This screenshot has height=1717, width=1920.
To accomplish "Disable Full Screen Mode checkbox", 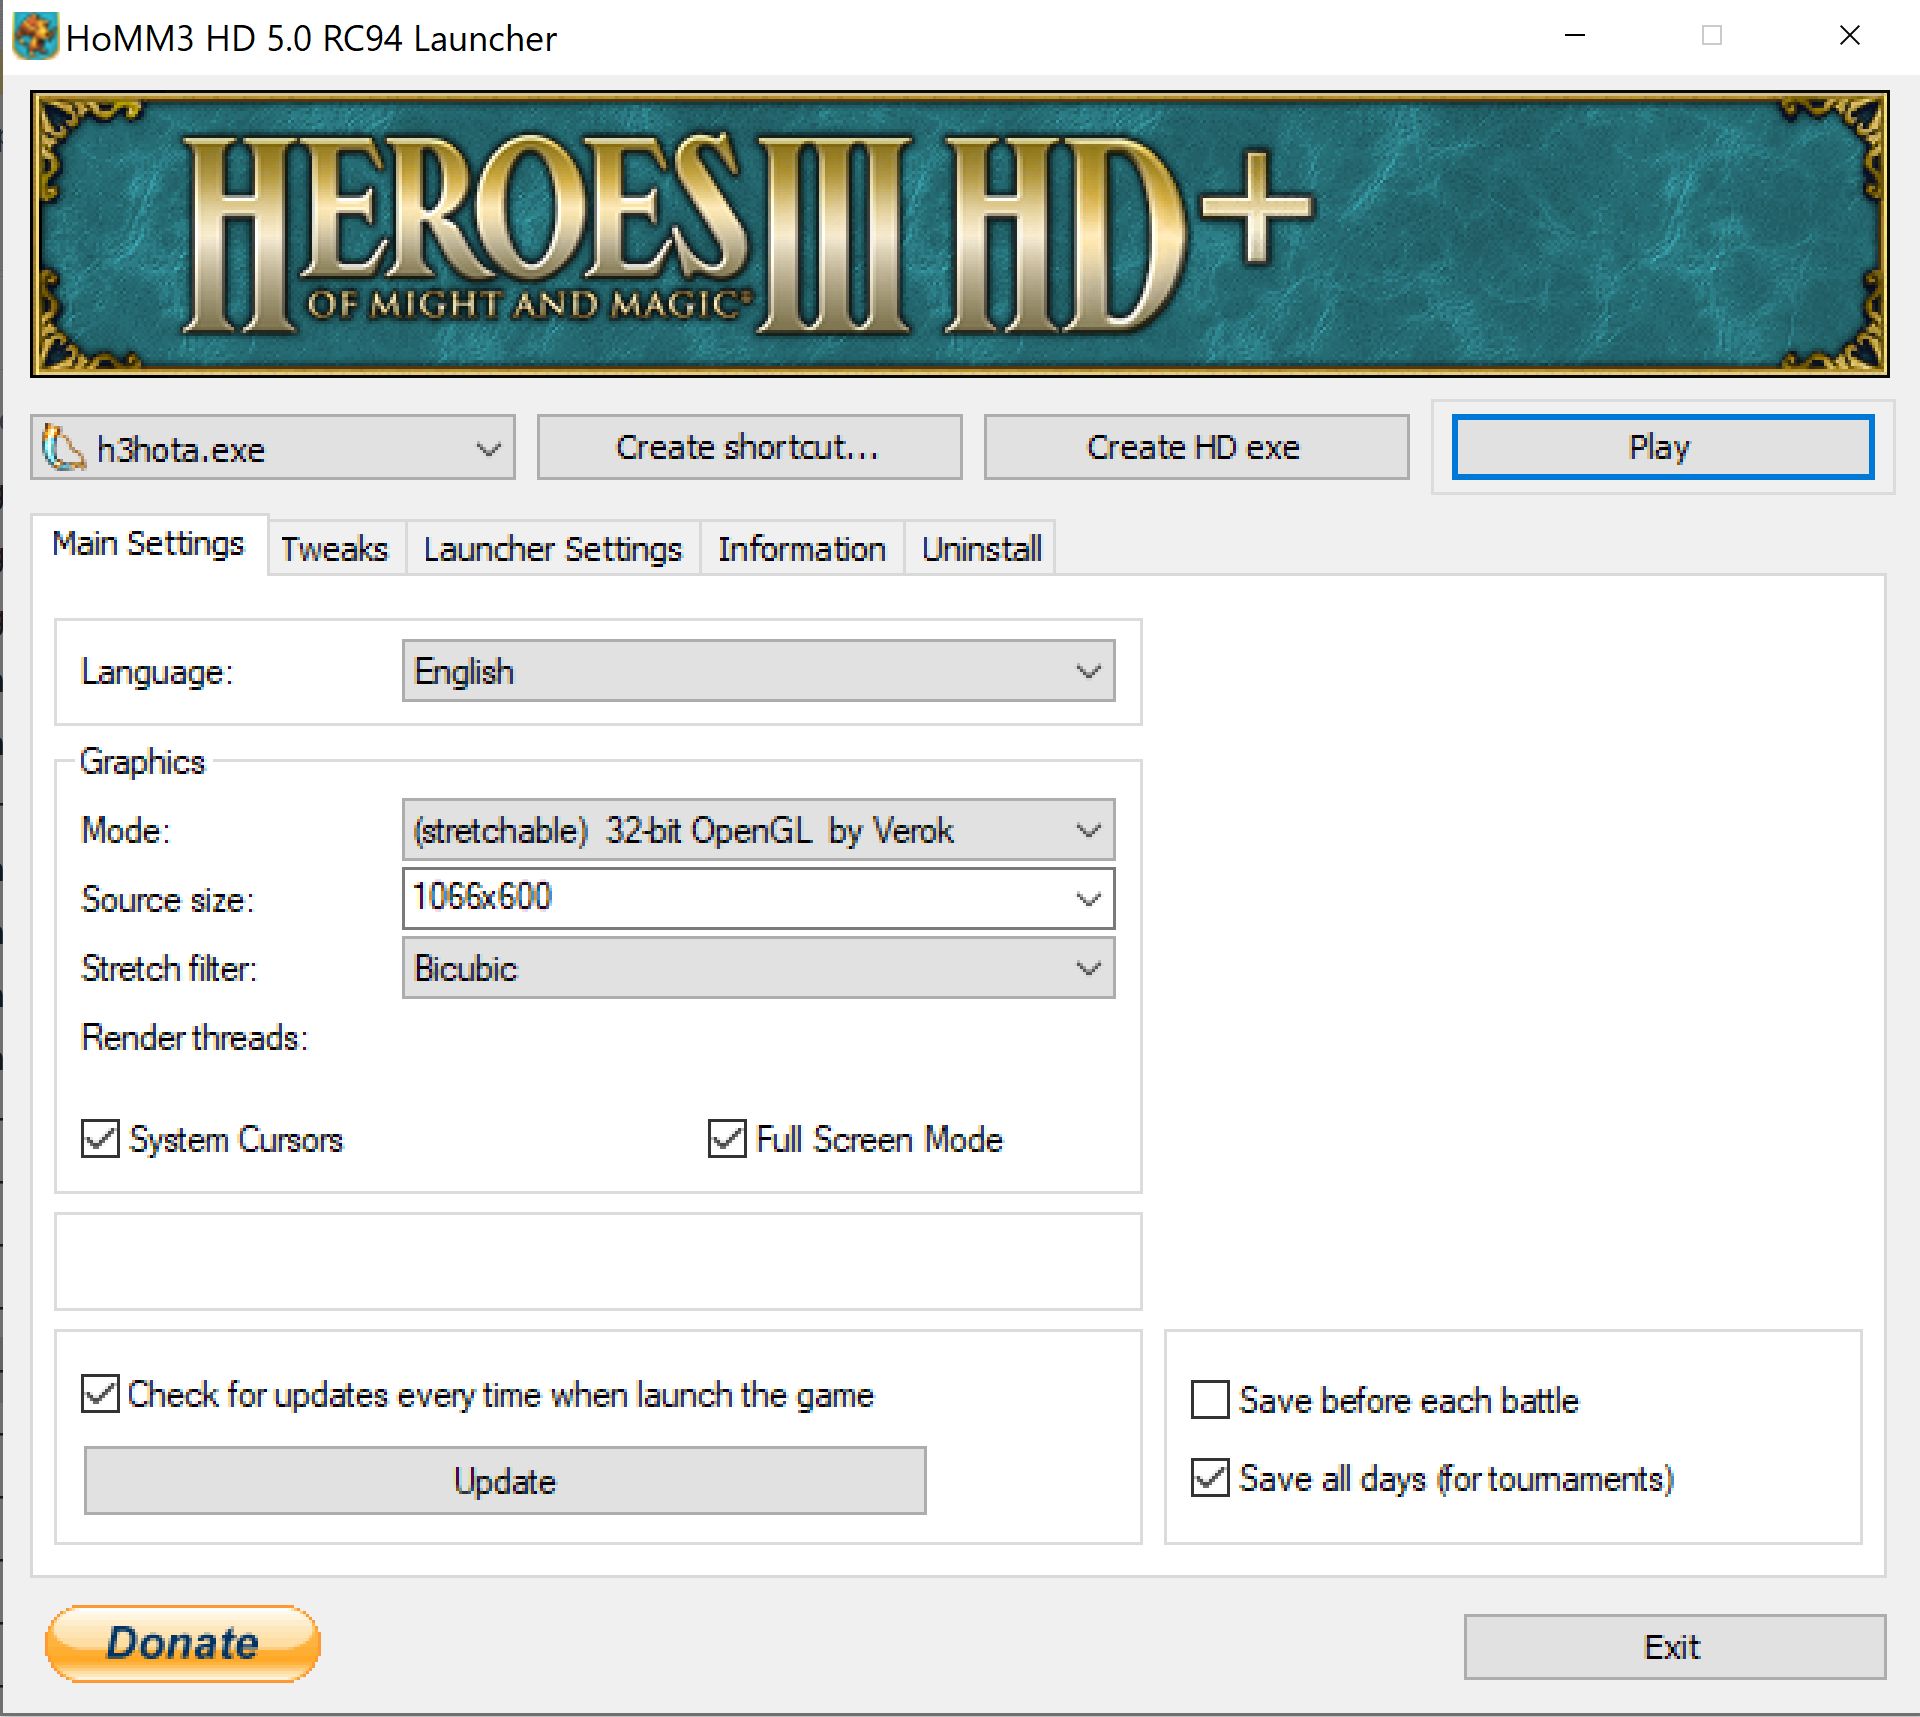I will [x=727, y=1139].
